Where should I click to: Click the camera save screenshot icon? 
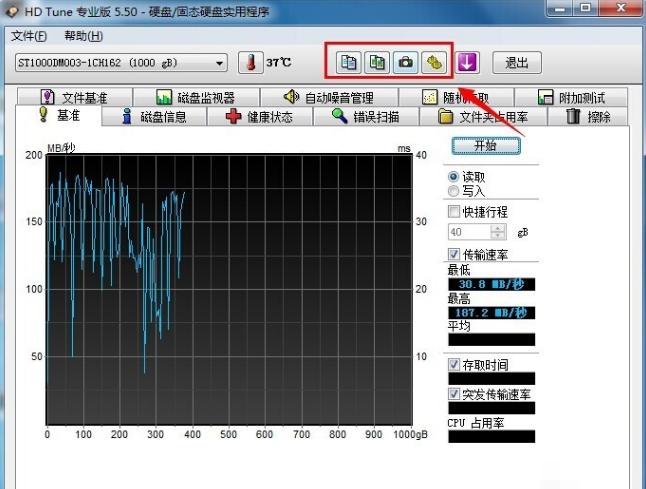click(x=405, y=62)
